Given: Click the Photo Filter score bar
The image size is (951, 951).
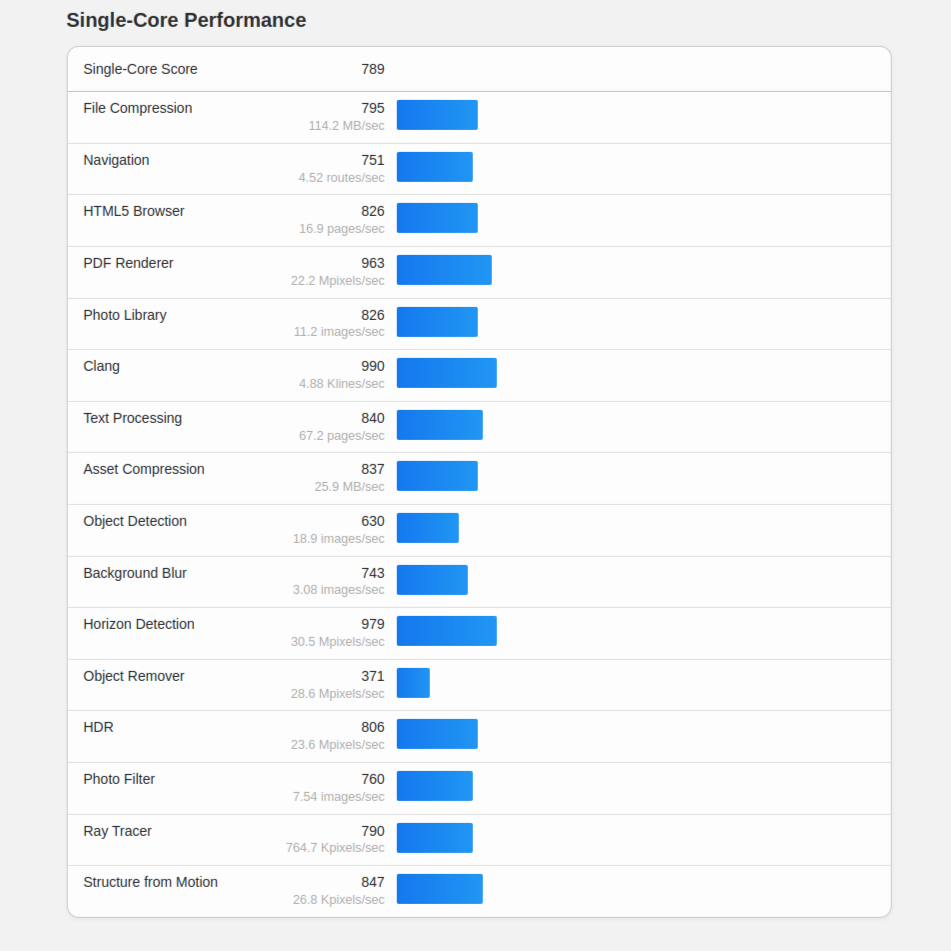Looking at the screenshot, I should click(x=434, y=786).
